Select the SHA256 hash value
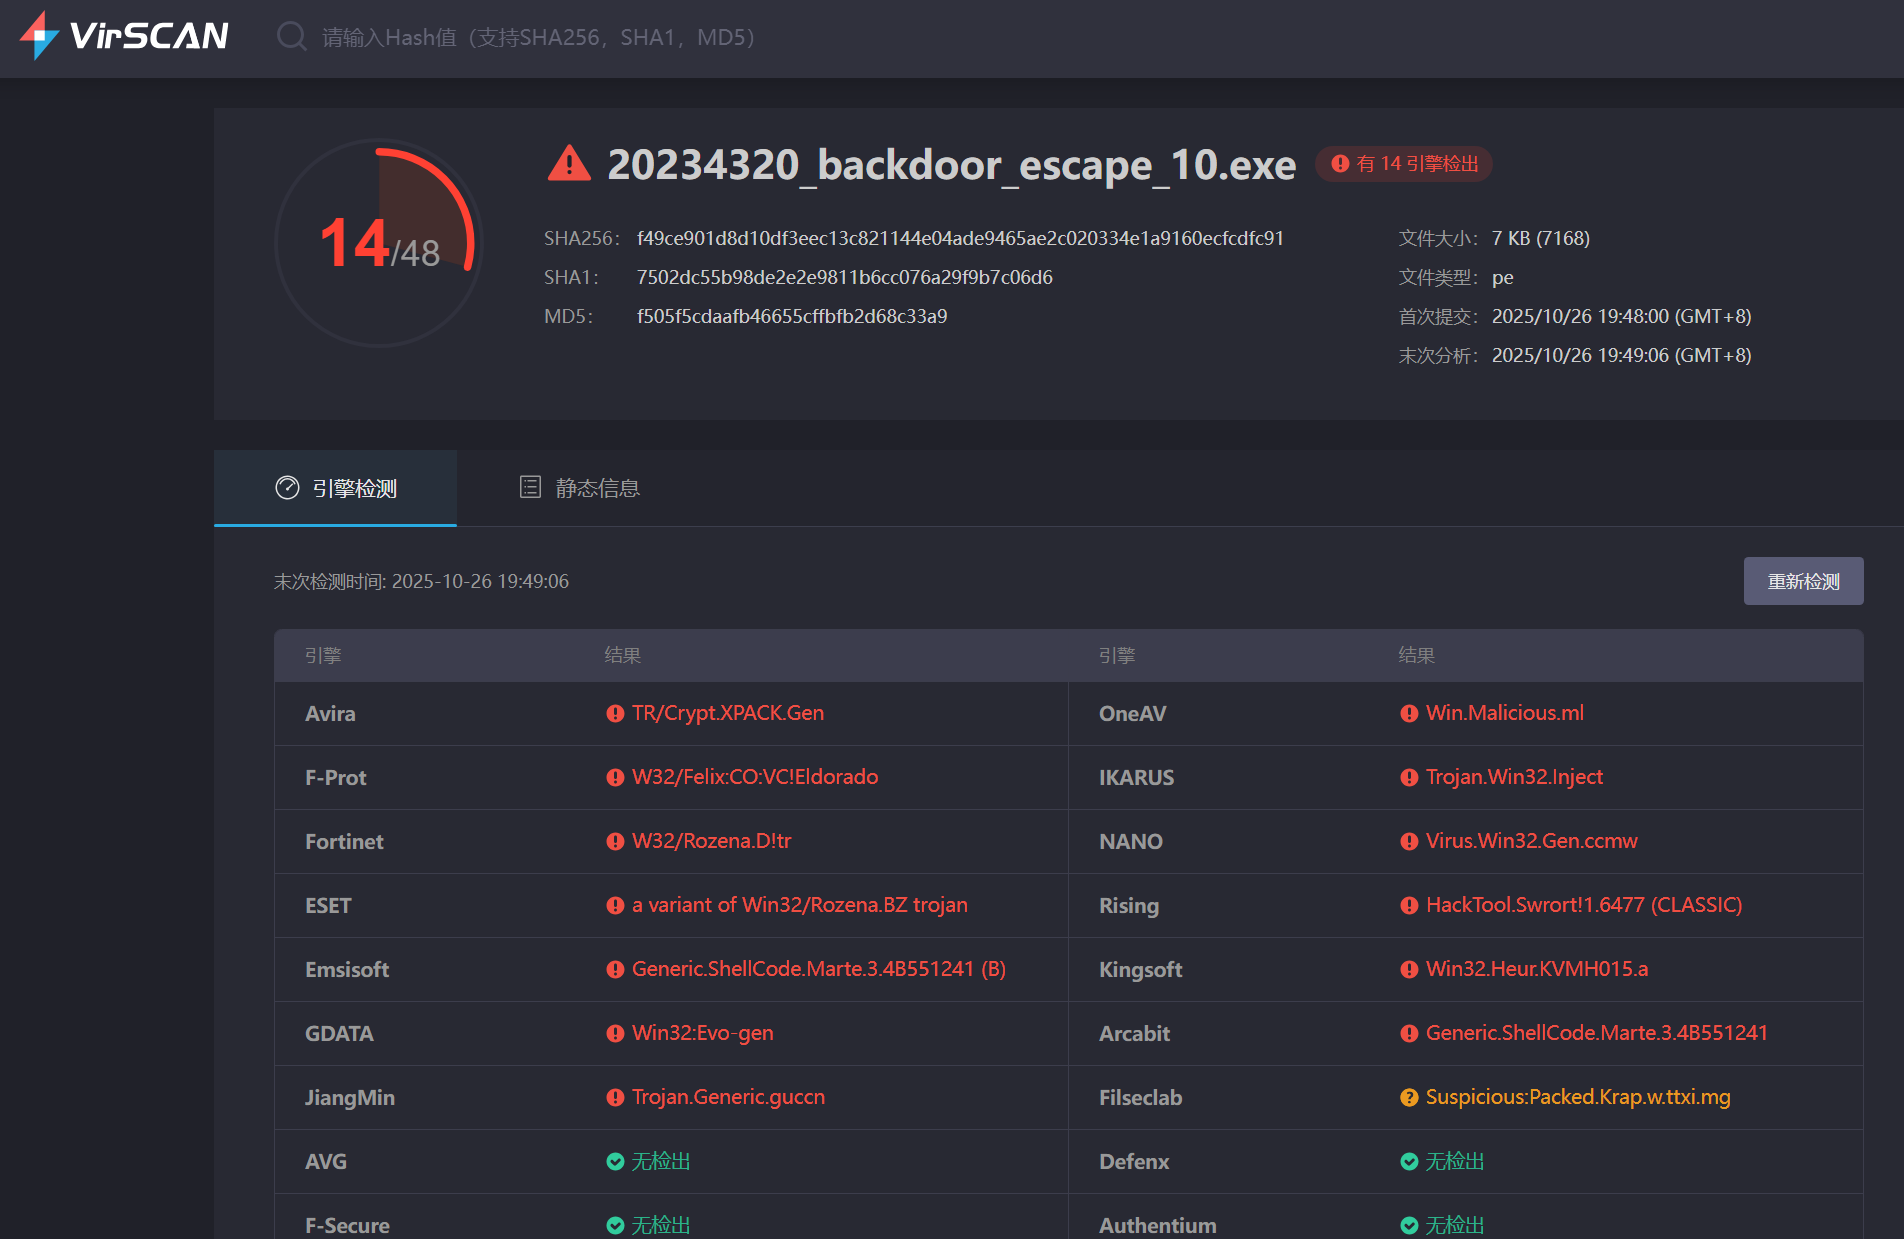The width and height of the screenshot is (1904, 1239). (x=960, y=238)
